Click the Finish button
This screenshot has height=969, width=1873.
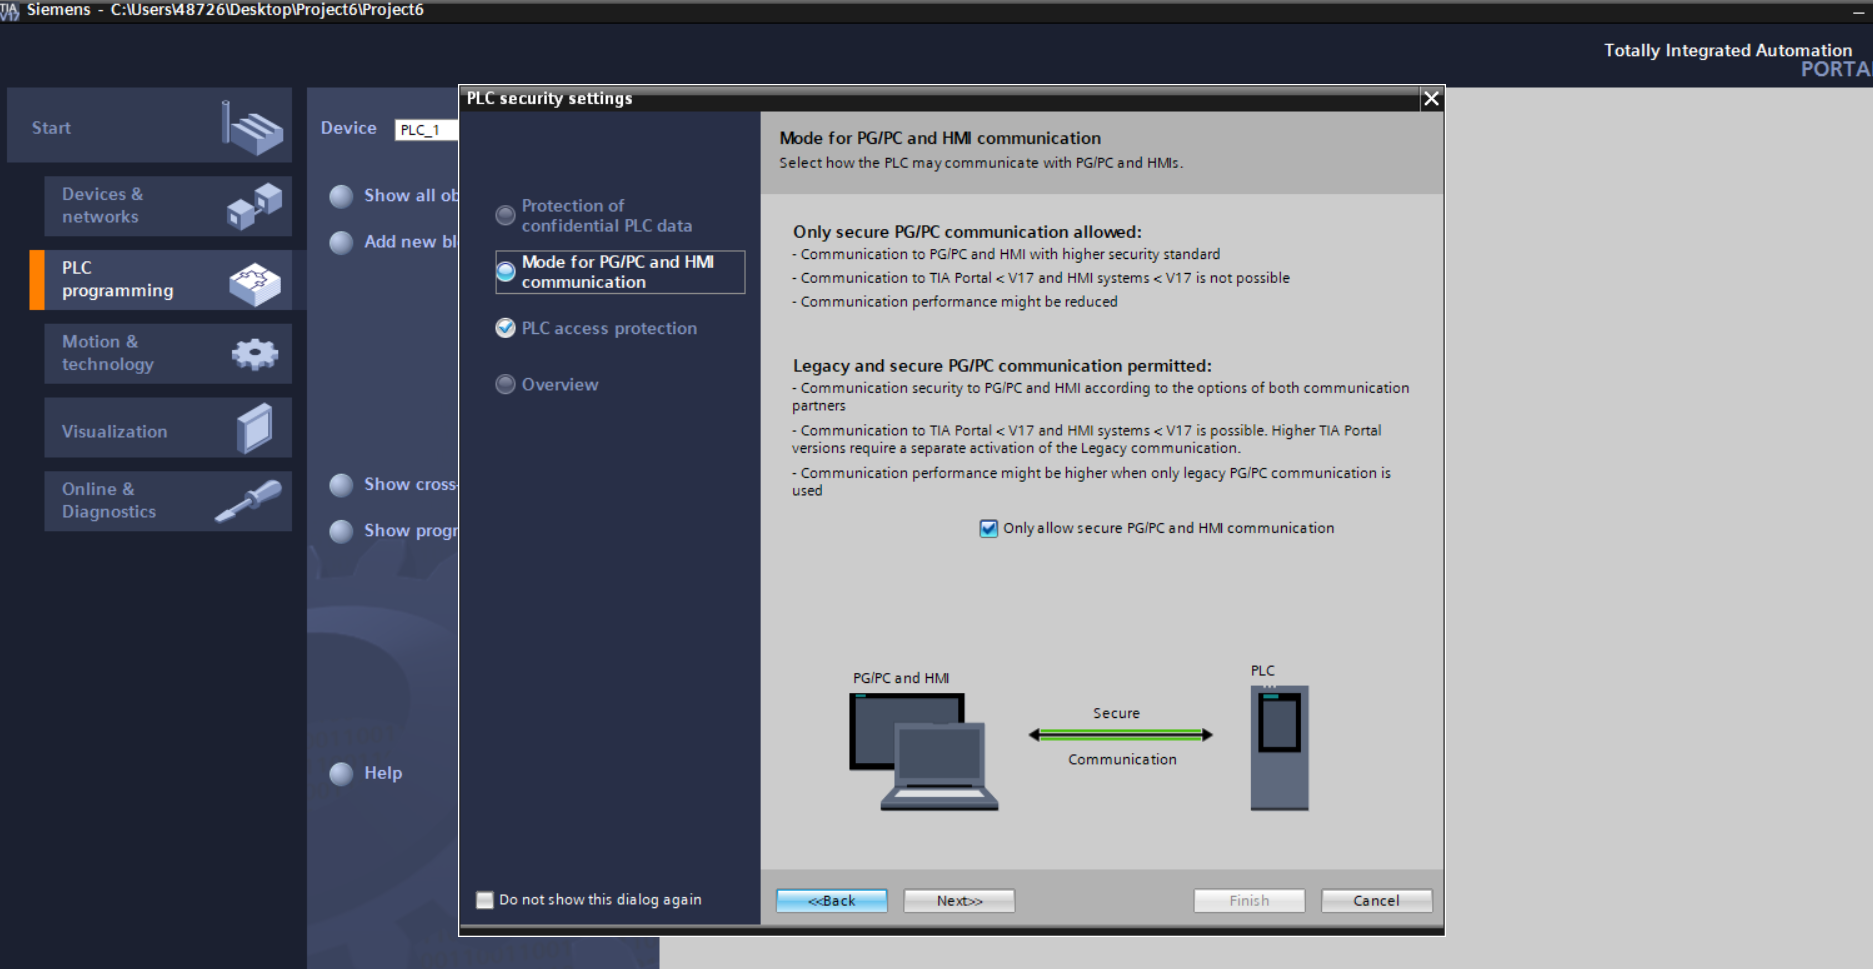tap(1249, 901)
